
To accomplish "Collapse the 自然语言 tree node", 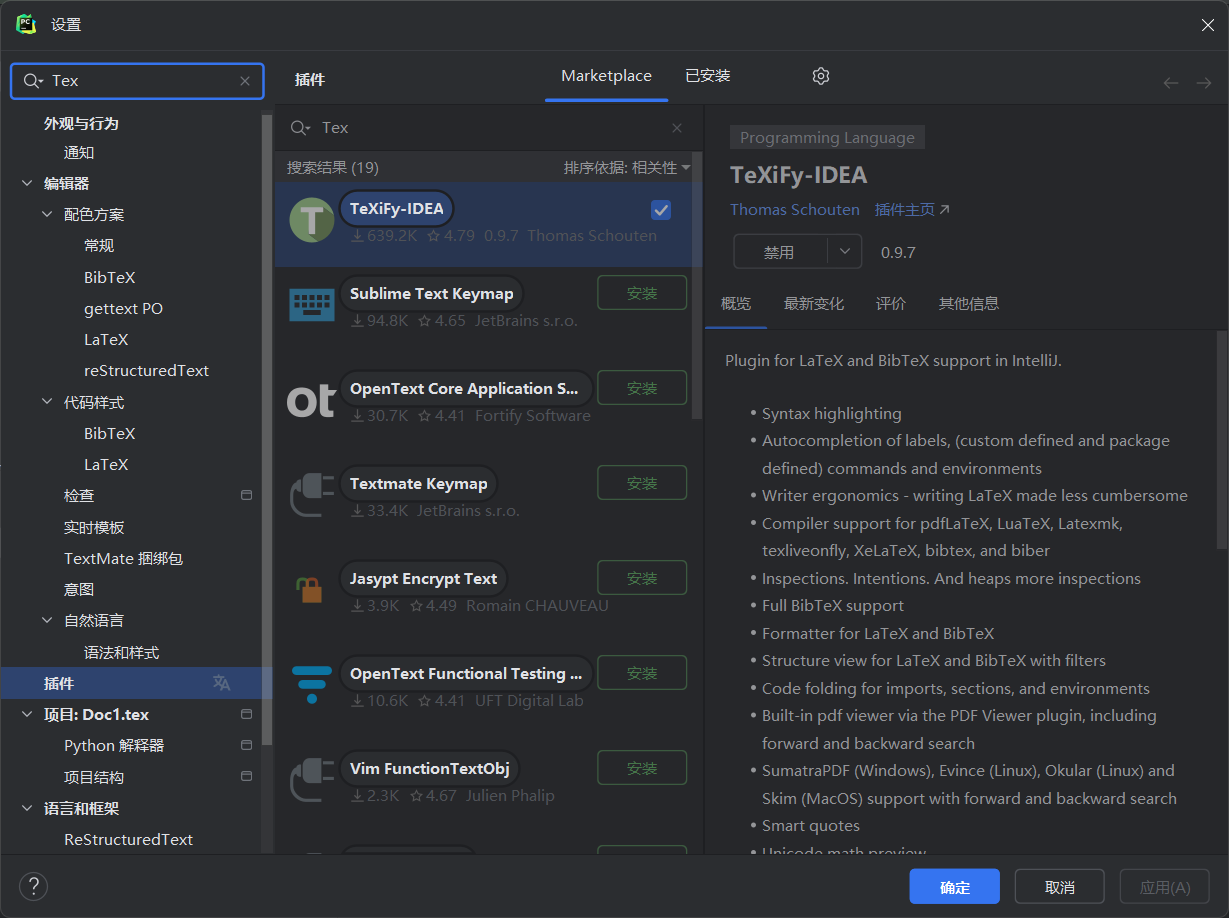I will [x=47, y=620].
